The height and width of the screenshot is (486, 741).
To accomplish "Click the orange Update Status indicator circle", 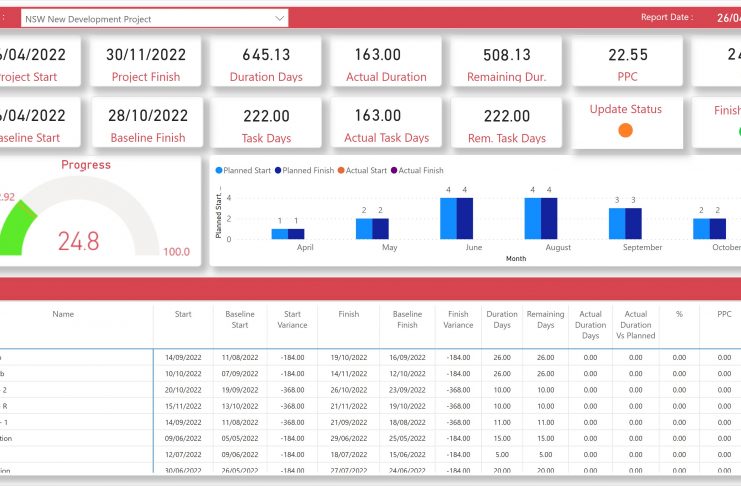I will click(x=626, y=130).
